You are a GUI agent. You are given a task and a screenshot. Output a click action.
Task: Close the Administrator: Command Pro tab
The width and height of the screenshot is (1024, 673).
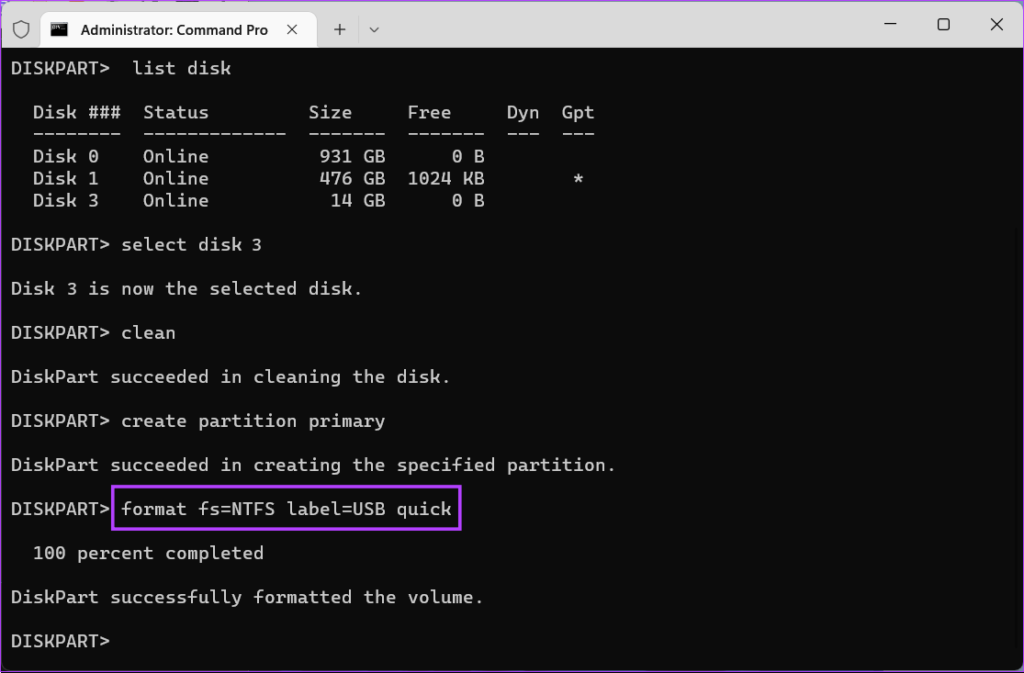point(292,29)
